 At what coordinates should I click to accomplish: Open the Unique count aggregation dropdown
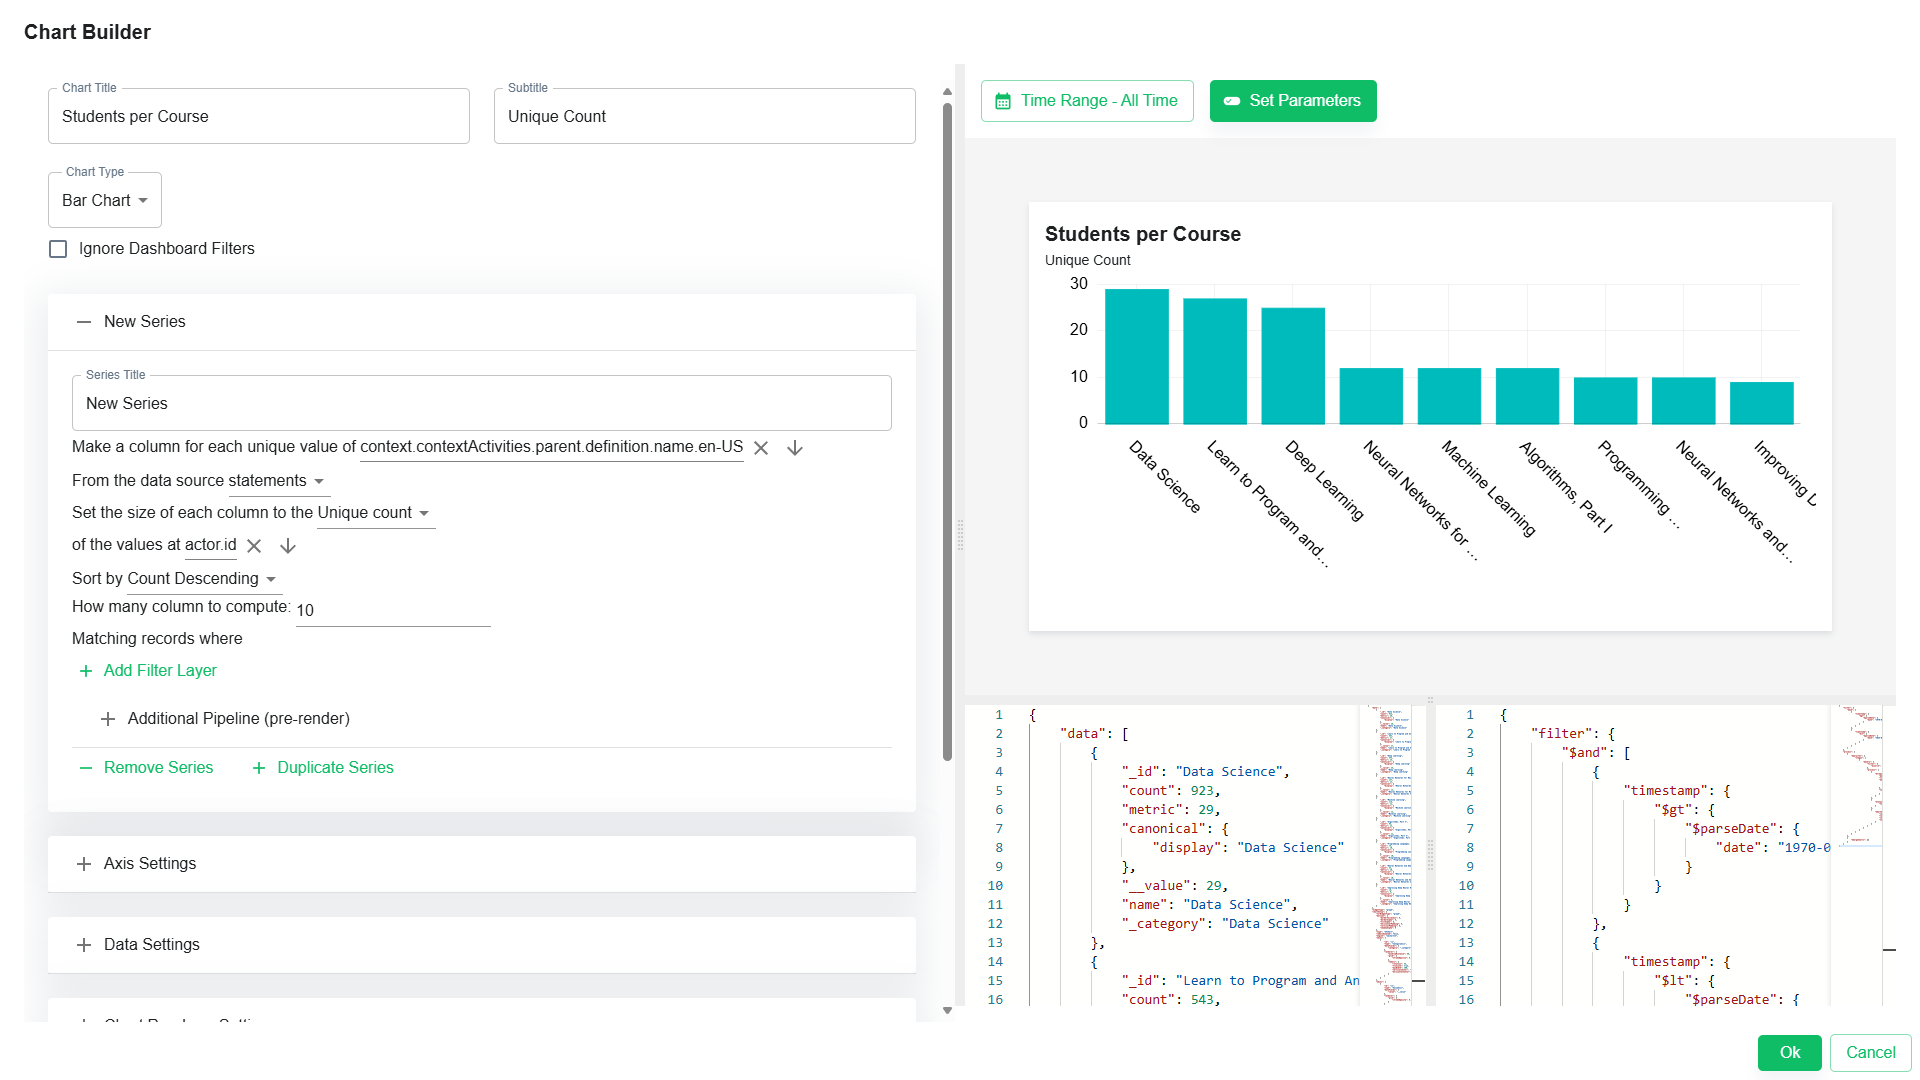tap(375, 513)
